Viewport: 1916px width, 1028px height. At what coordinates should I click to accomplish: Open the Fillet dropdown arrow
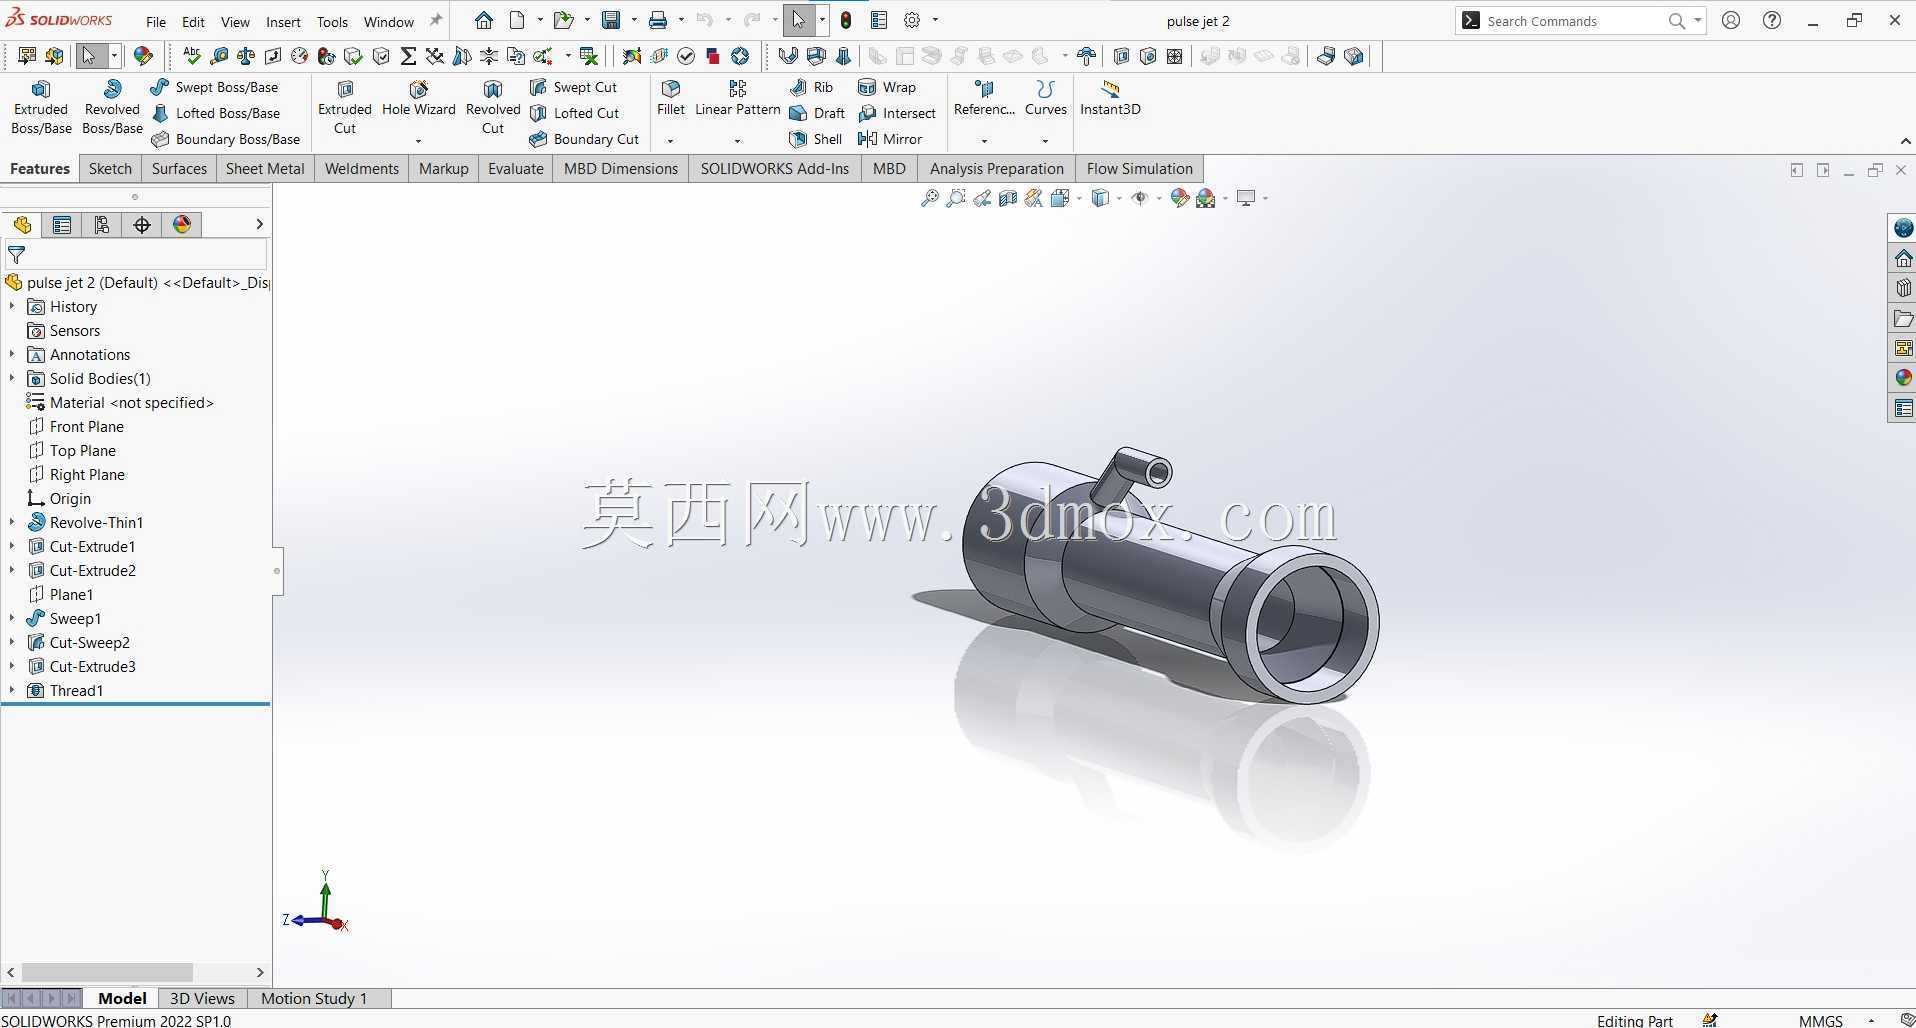670,141
